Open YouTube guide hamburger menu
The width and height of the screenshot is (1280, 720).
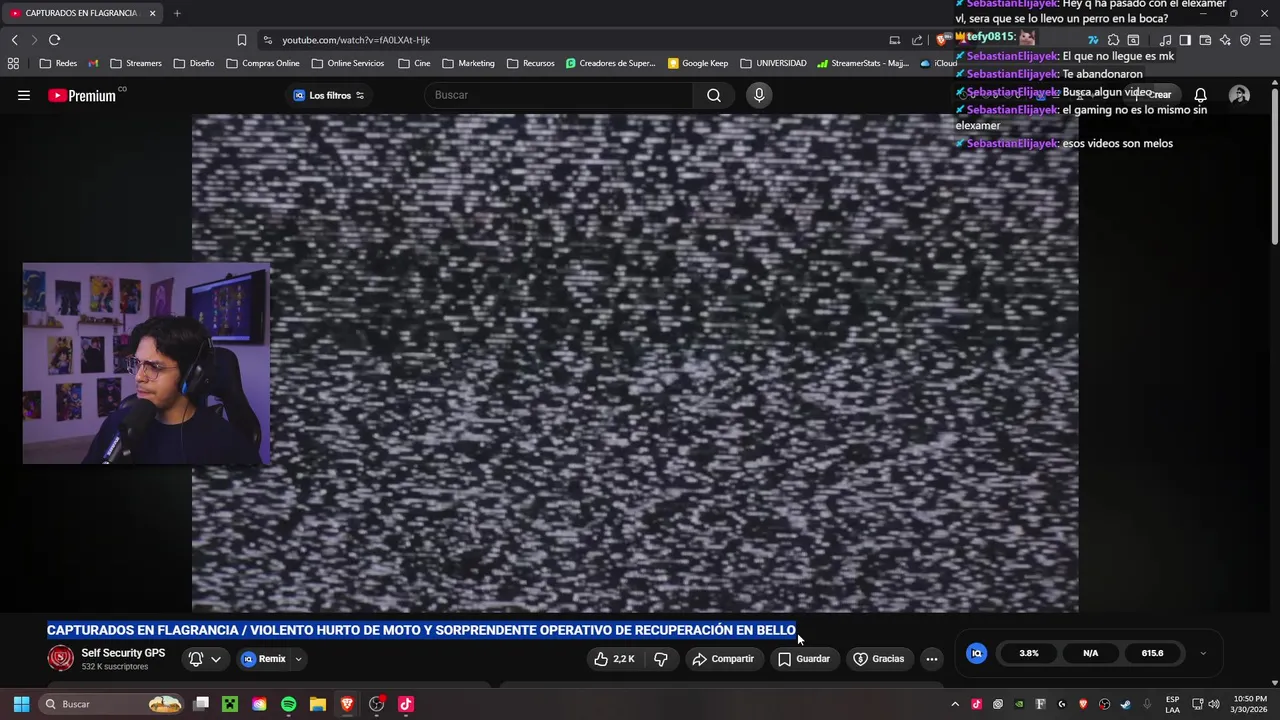pos(24,95)
